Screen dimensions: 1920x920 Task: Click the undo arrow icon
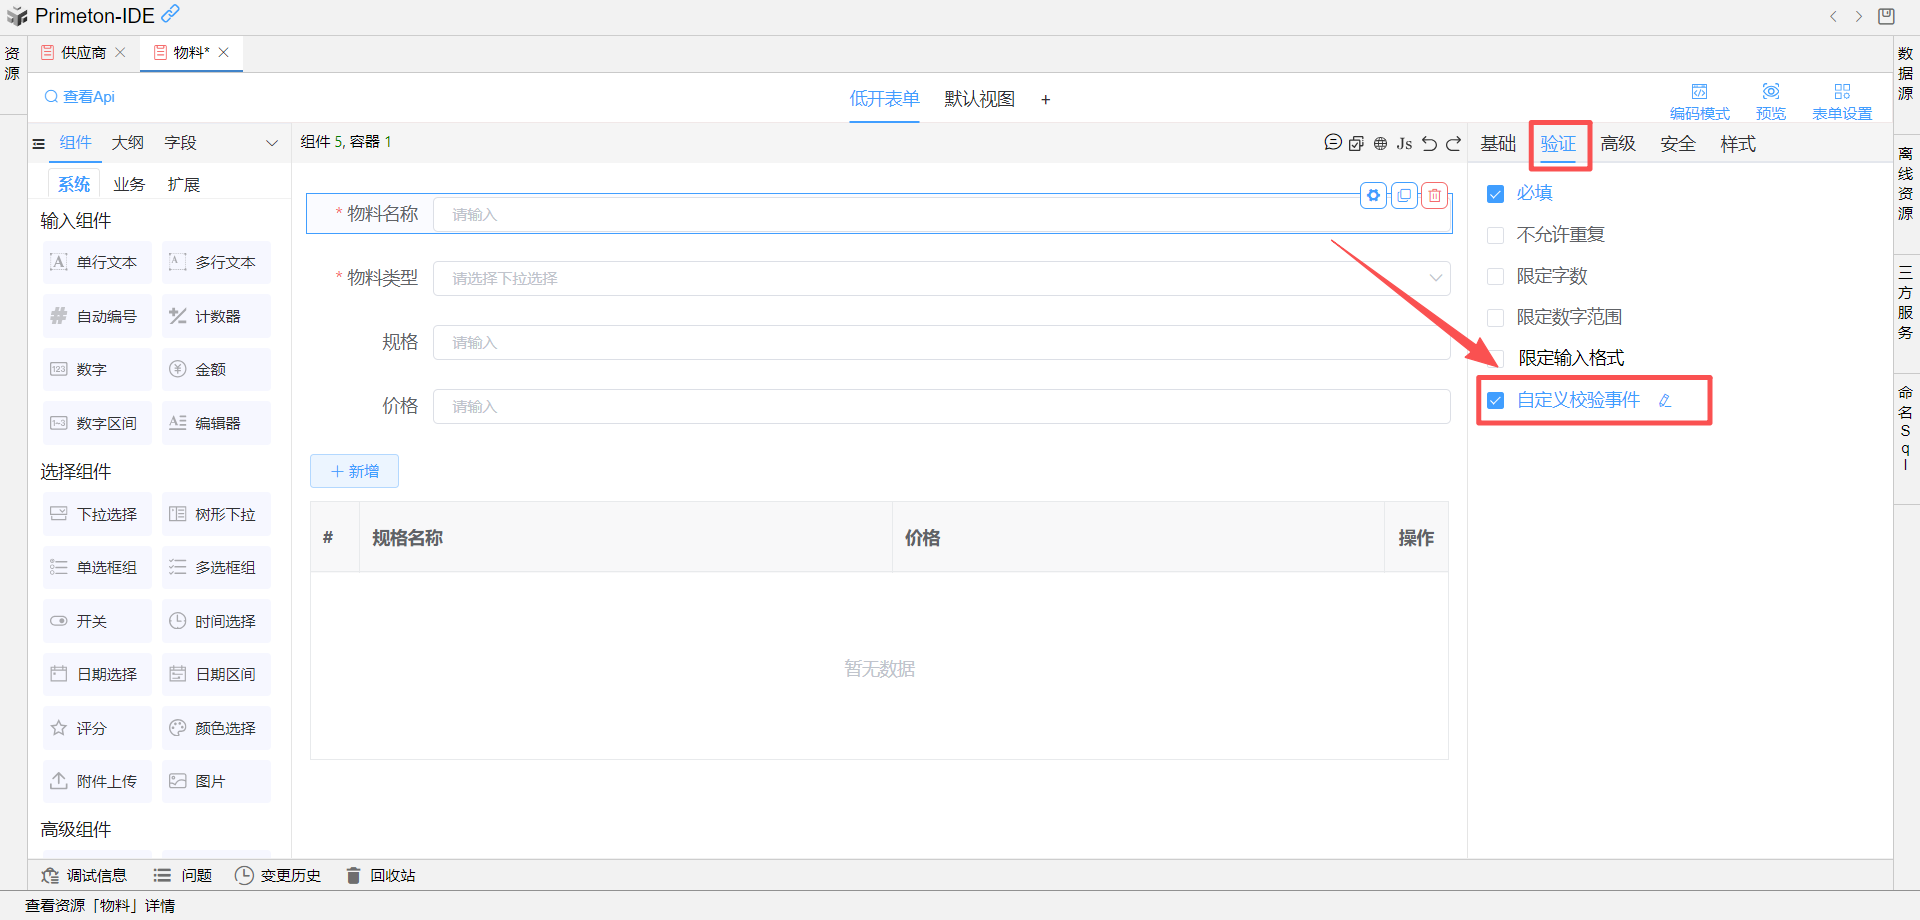(1429, 144)
